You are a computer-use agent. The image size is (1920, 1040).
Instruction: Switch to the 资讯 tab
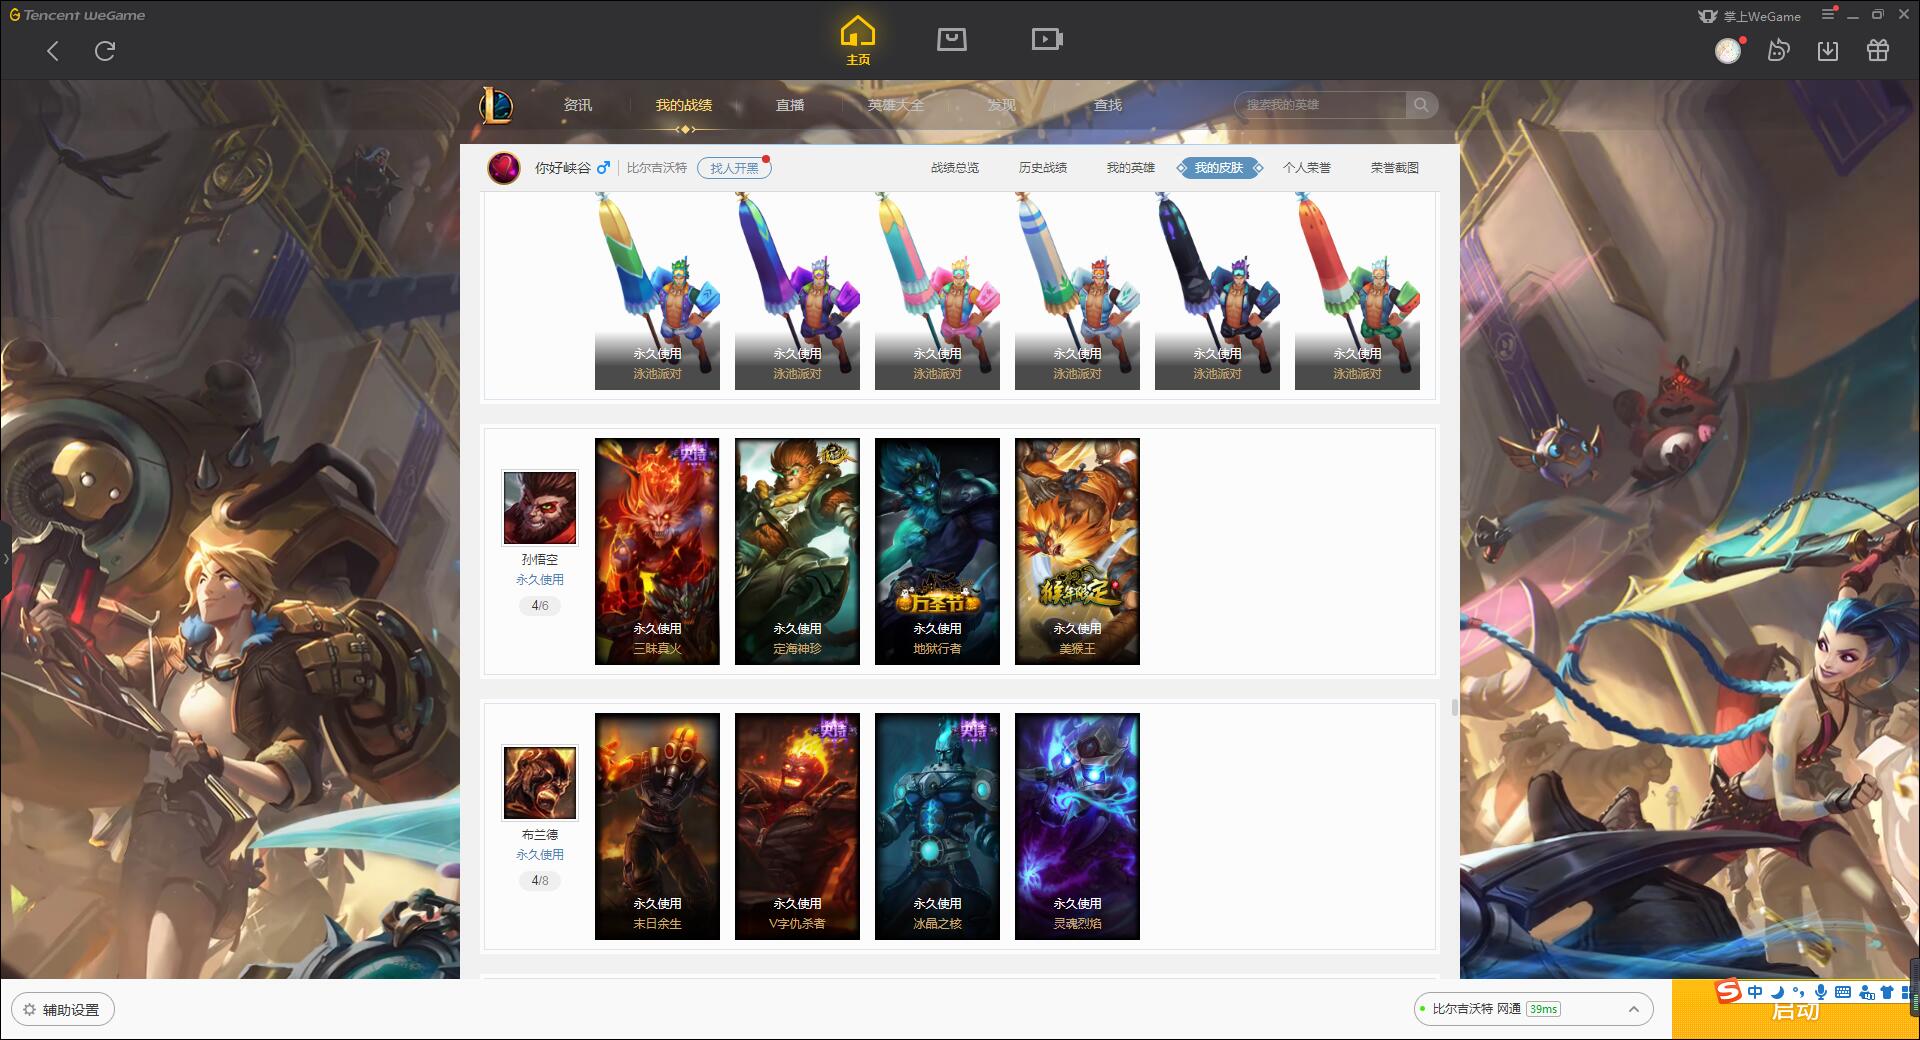(578, 105)
